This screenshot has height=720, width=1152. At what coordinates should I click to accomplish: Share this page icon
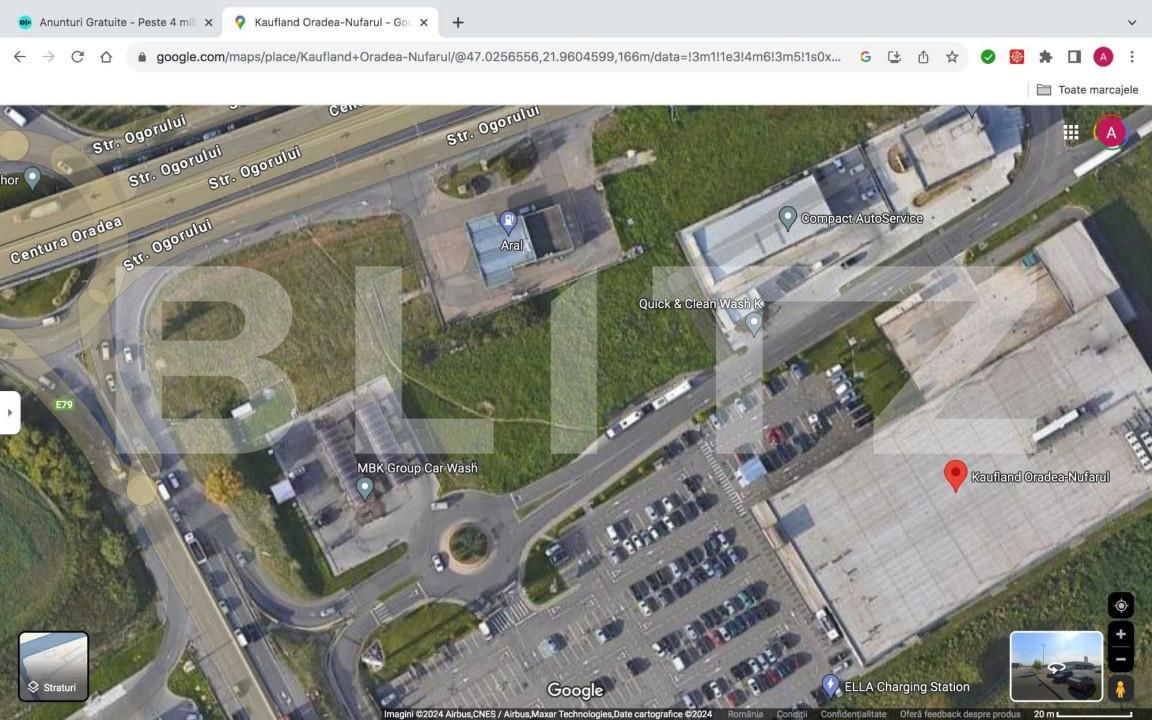923,57
